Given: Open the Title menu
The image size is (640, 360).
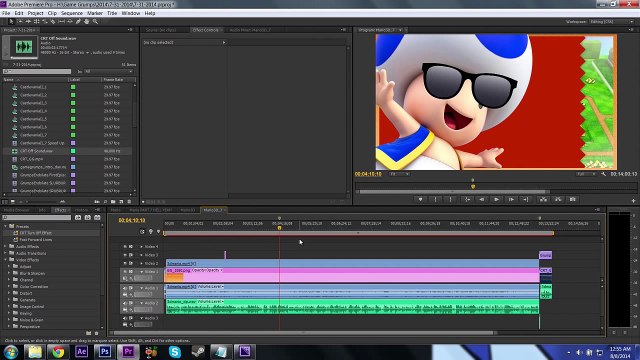Looking at the screenshot, I should pyautogui.click(x=112, y=13).
